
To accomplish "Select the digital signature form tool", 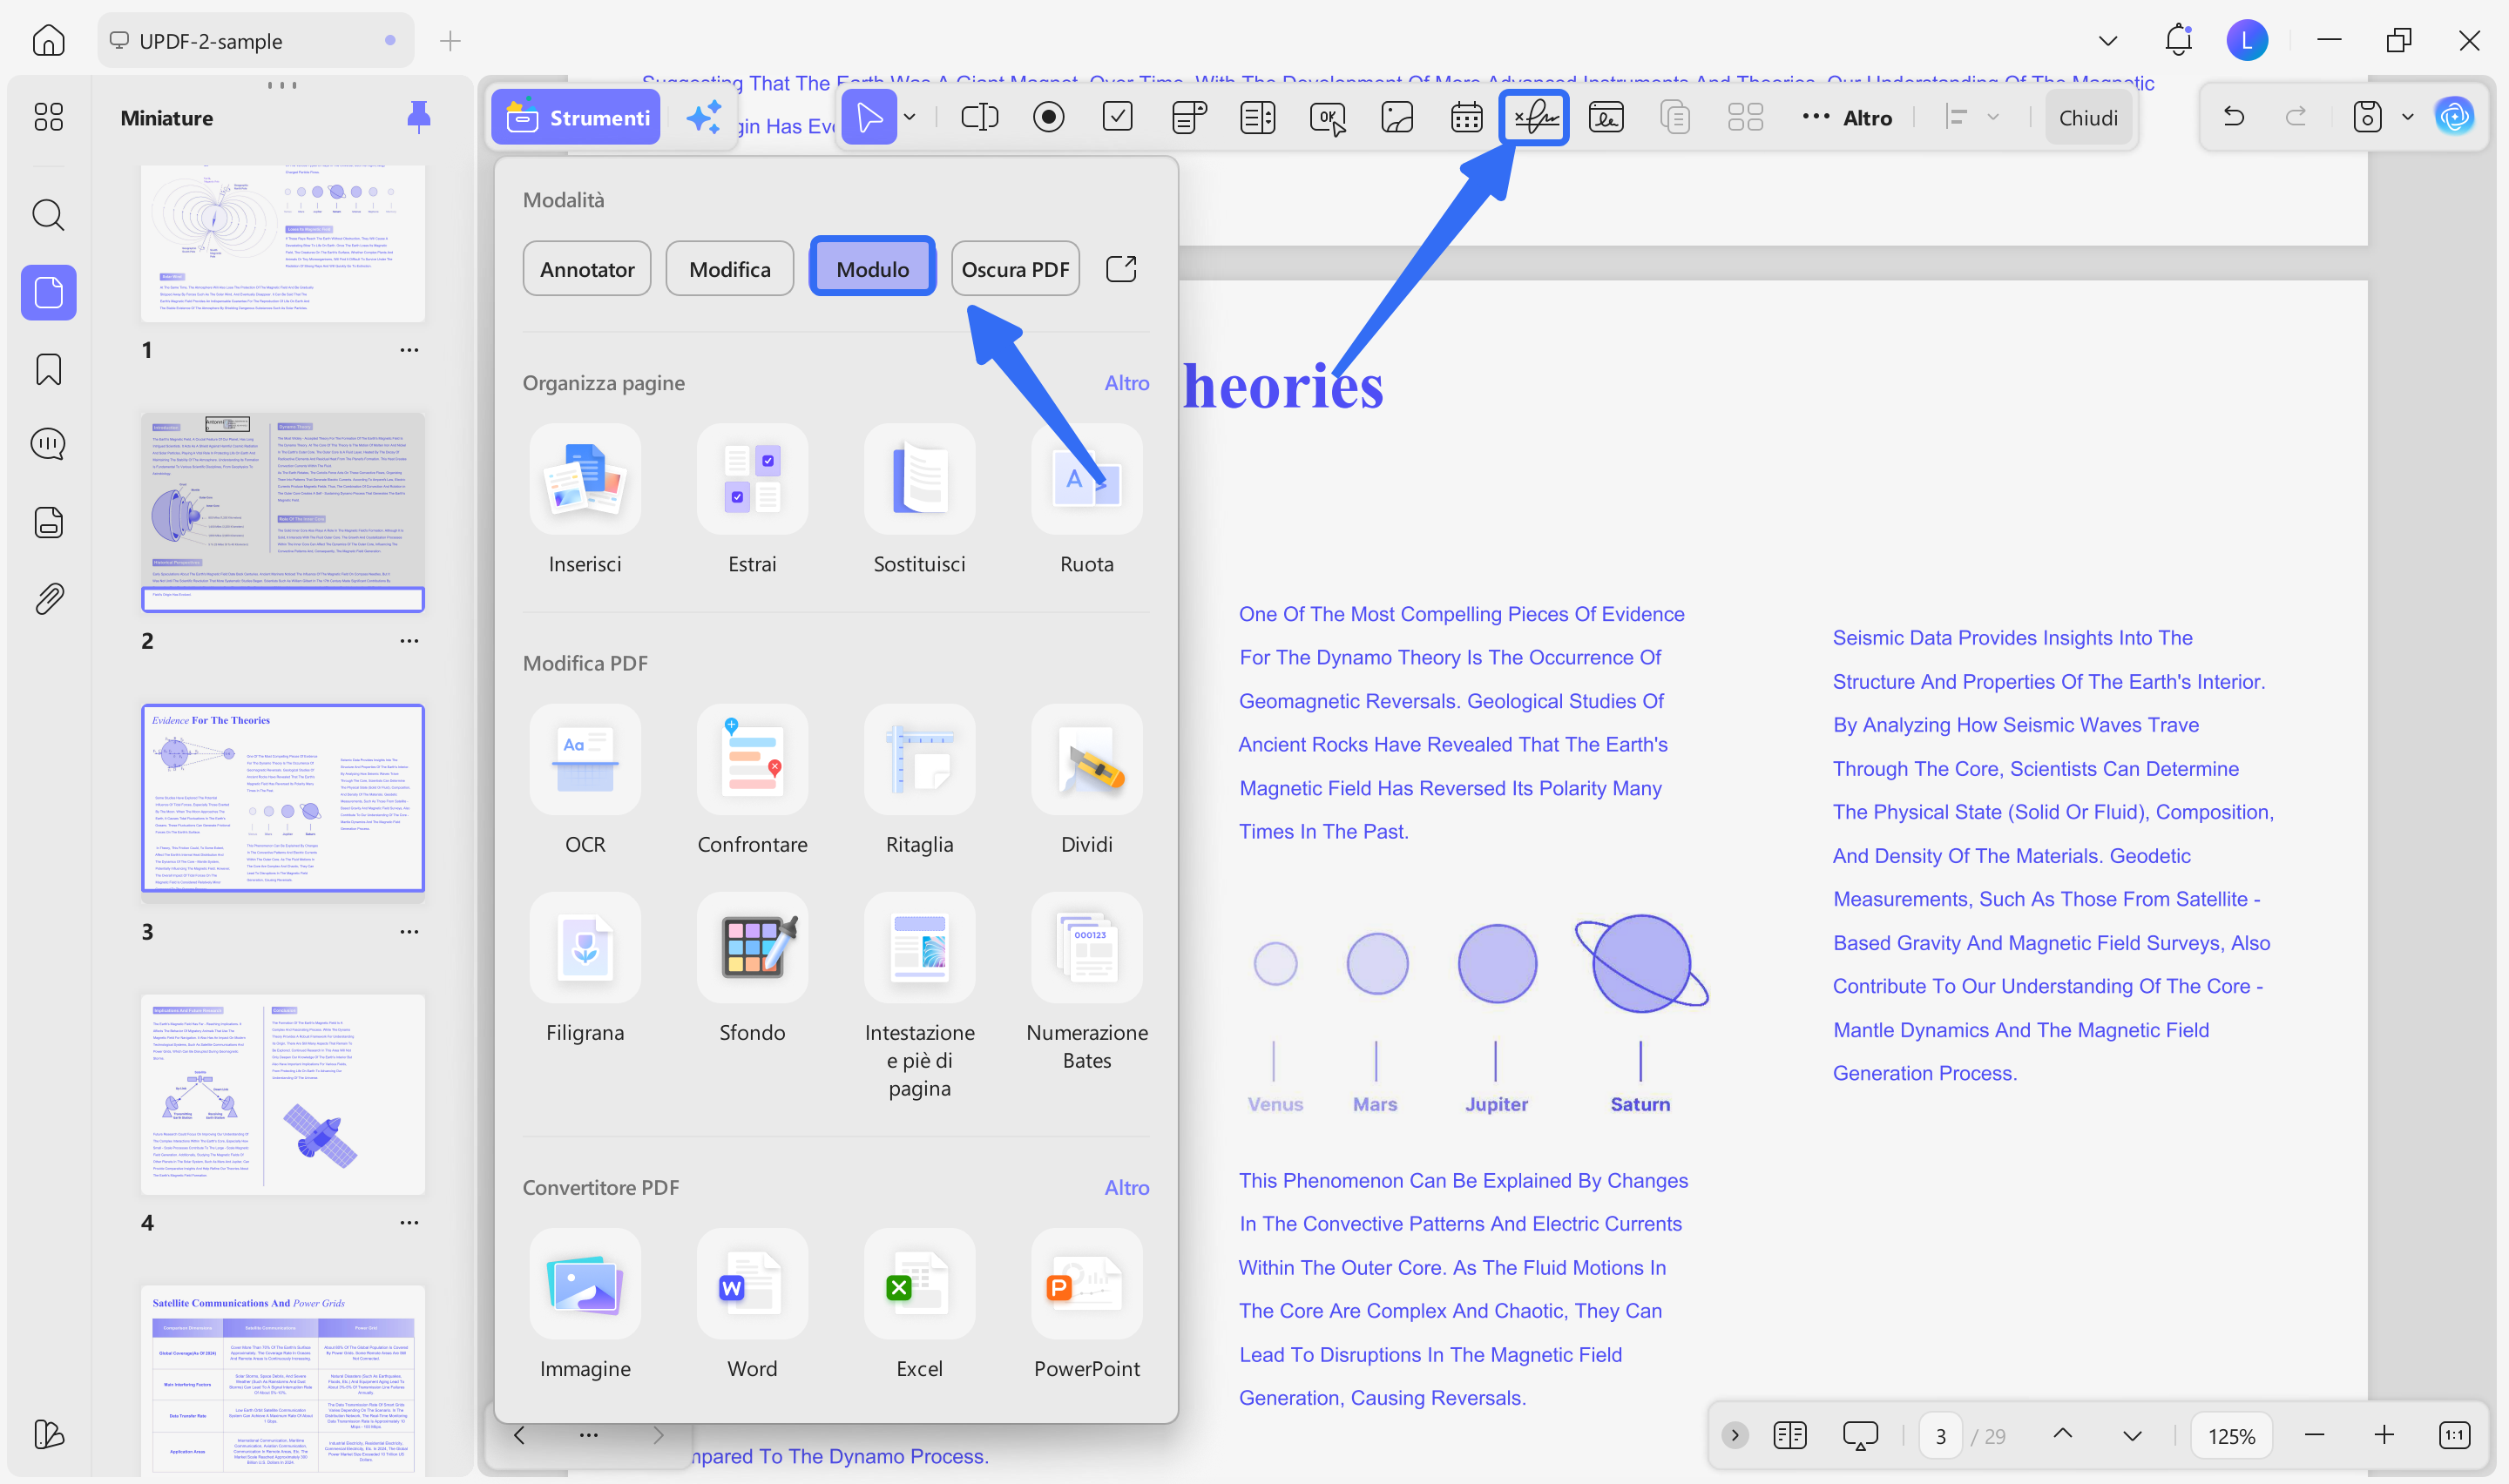I will coord(1606,118).
